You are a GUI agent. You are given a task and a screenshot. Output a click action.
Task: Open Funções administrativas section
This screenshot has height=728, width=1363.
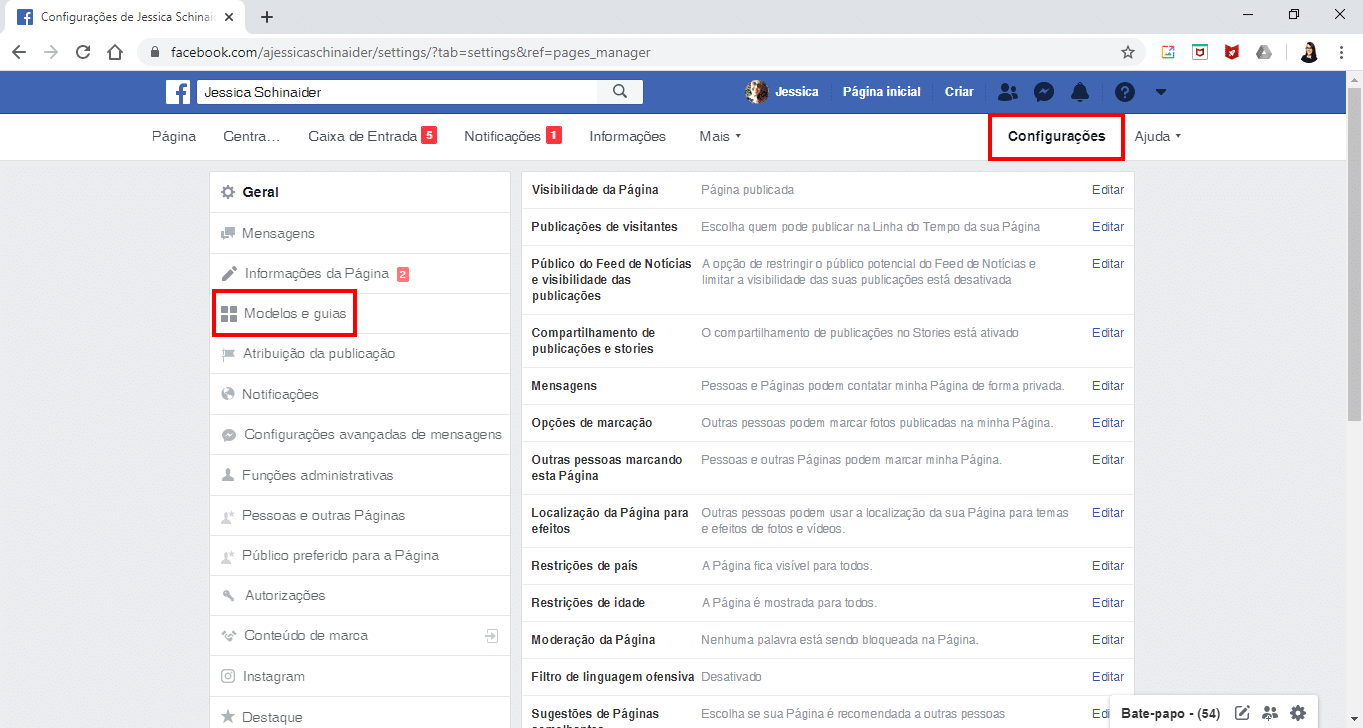360,475
